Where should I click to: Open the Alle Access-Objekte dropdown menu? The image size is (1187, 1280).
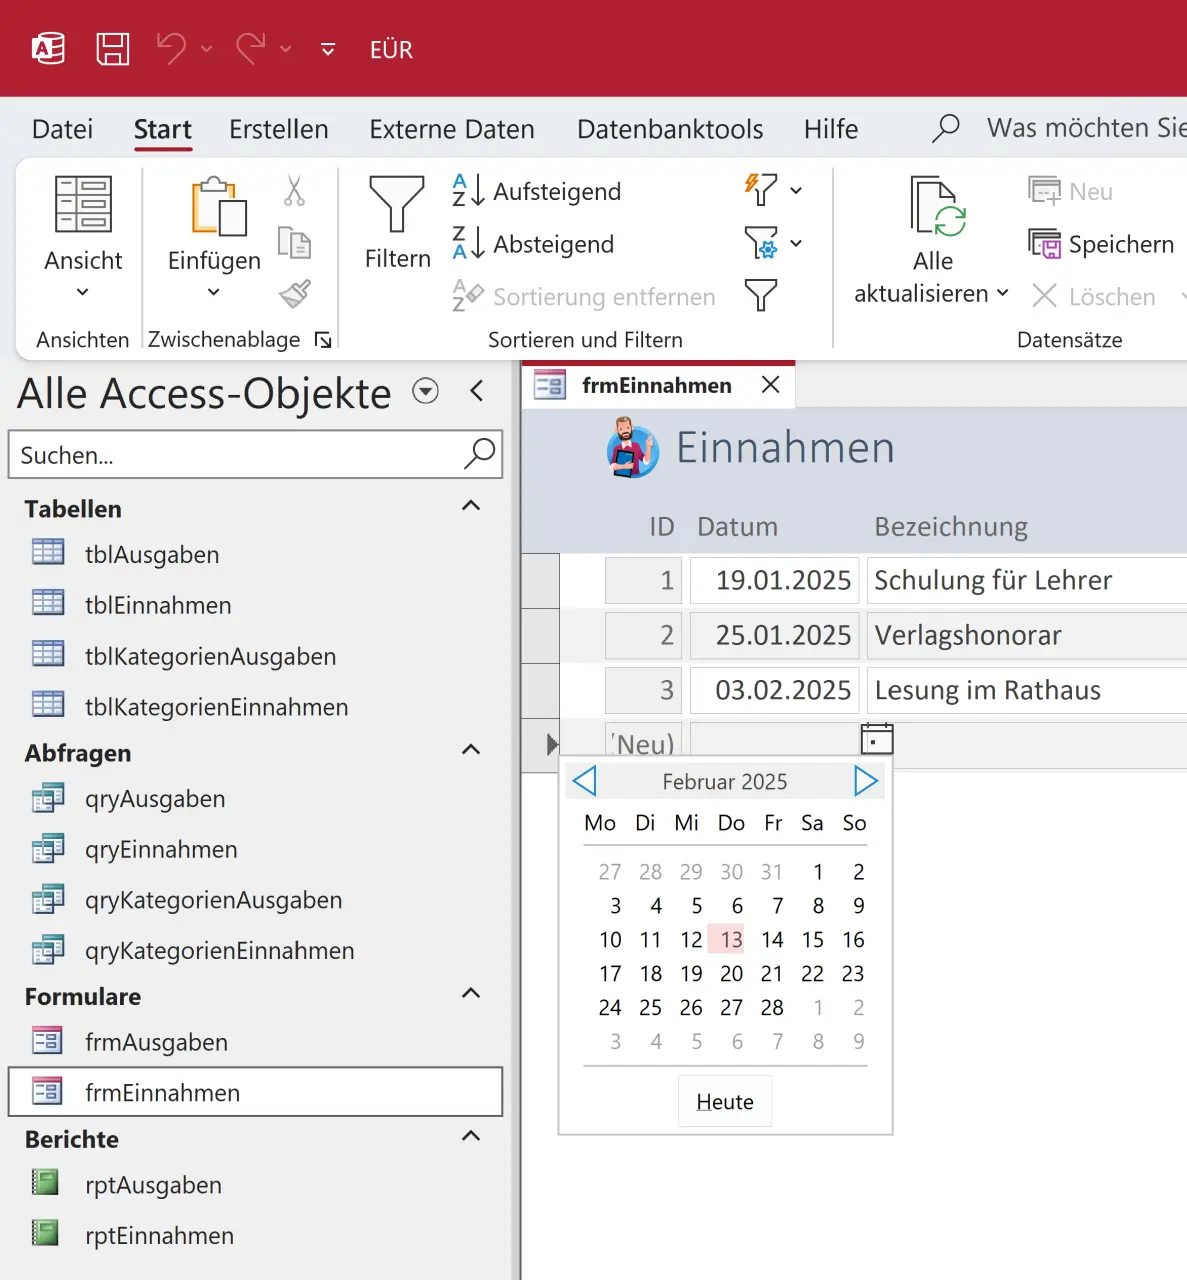(426, 391)
